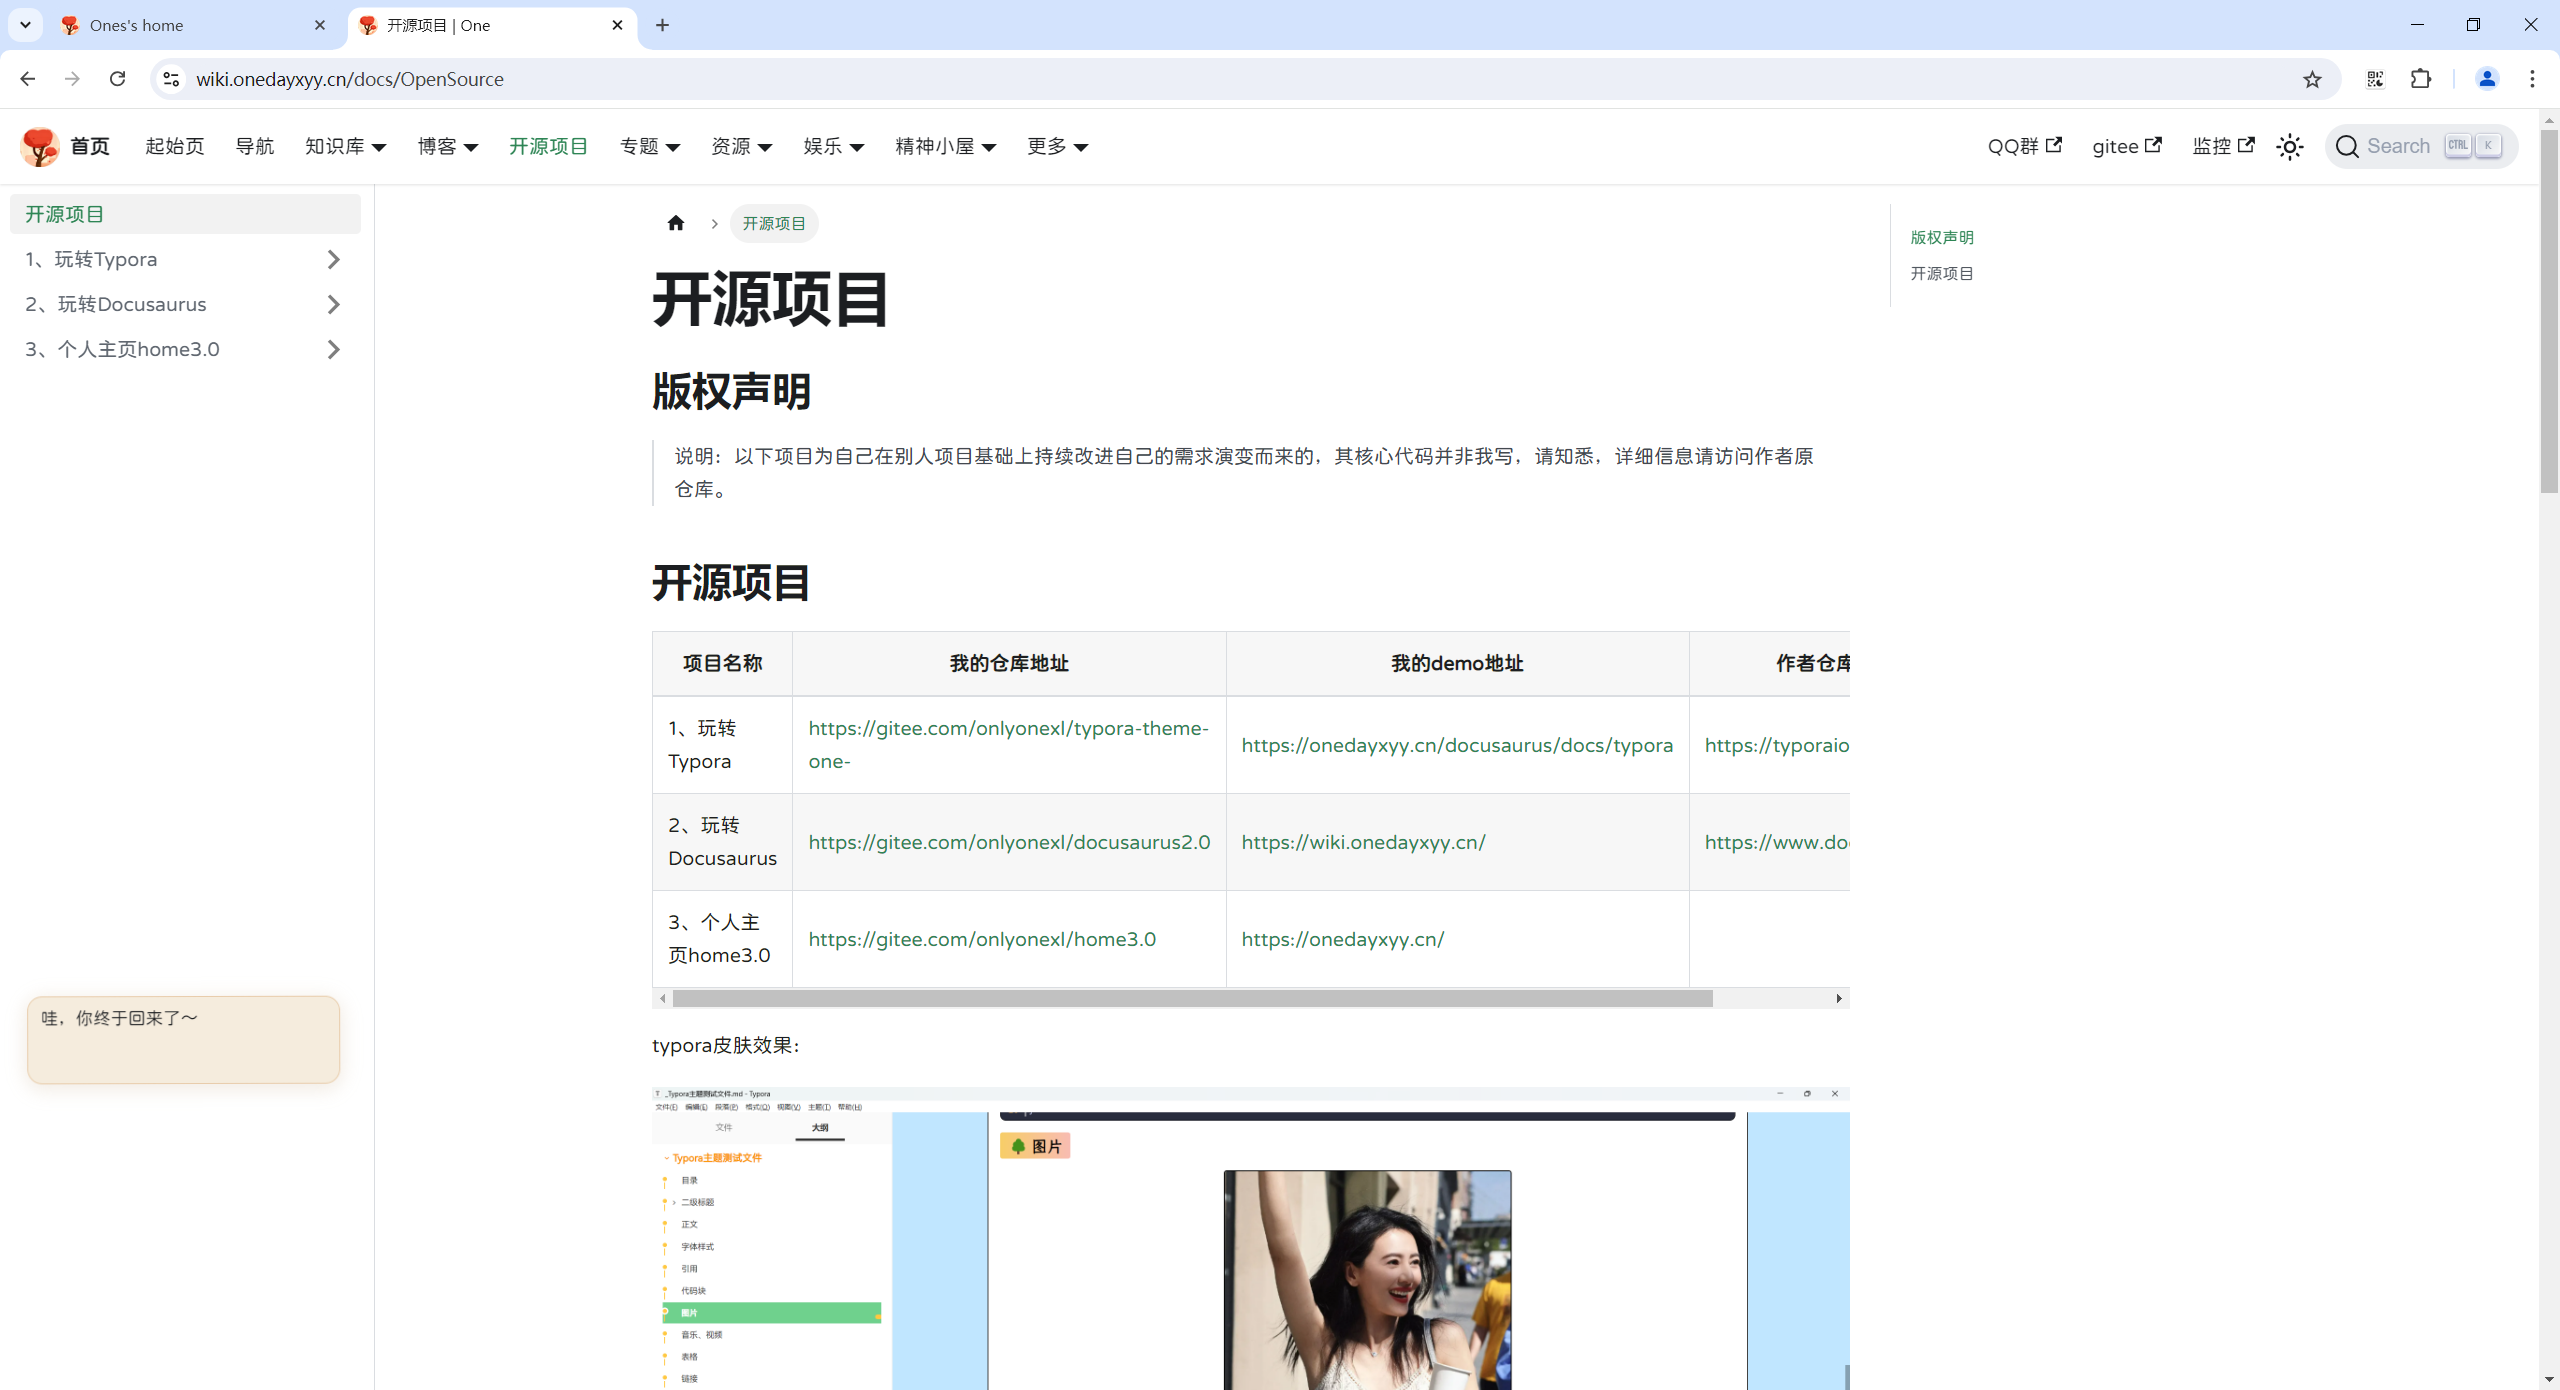
Task: Click the browser forward arrow
Action: pyautogui.click(x=72, y=79)
